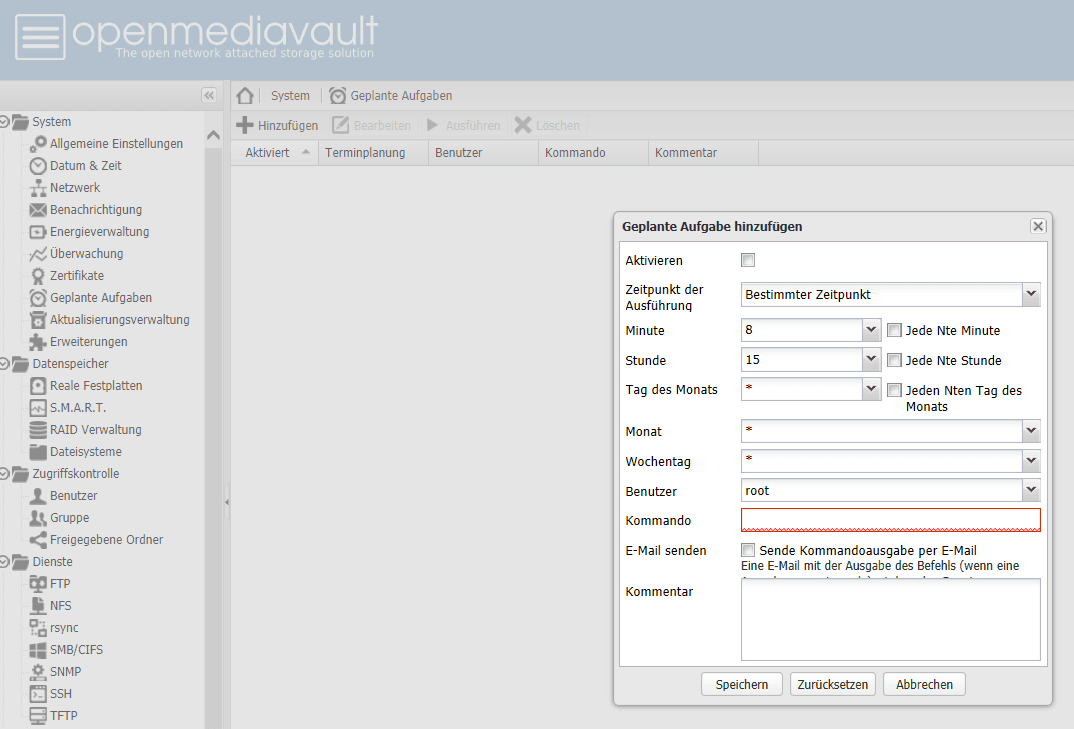The width and height of the screenshot is (1074, 729).
Task: Click NFS document icon
Action: (x=38, y=606)
